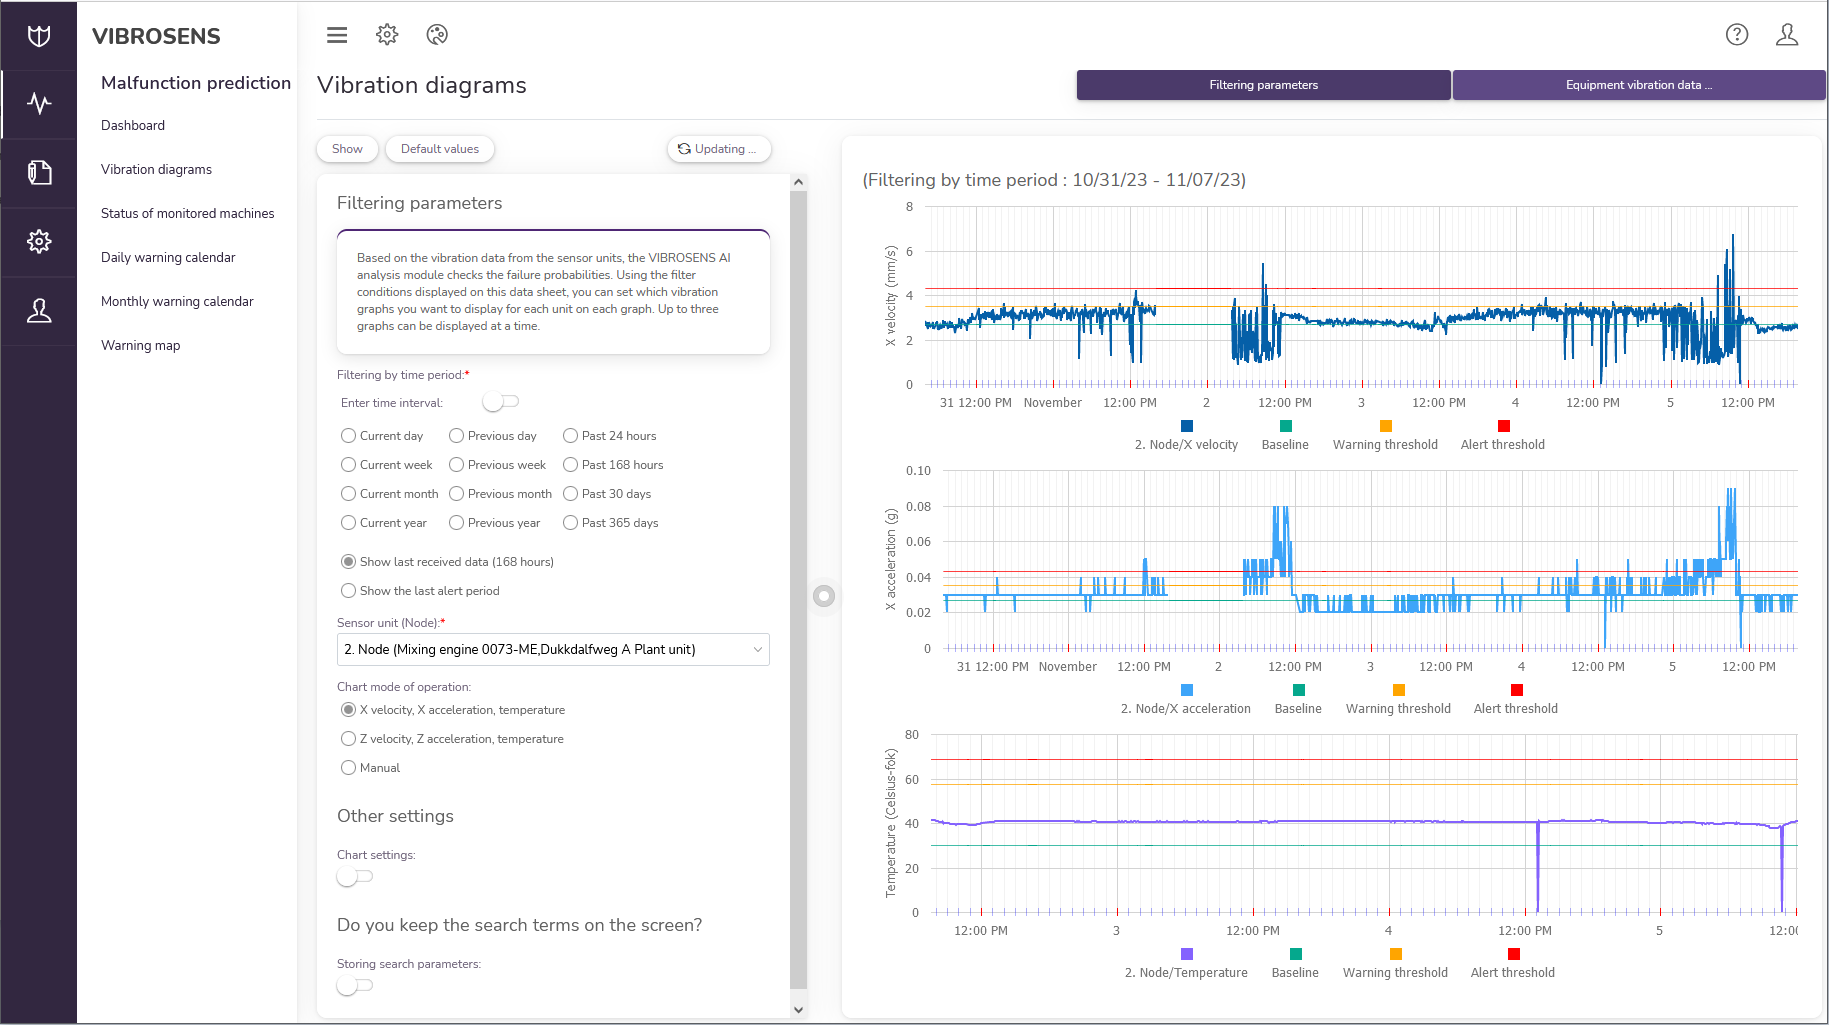1829x1025 pixels.
Task: Open the documents icon in sidebar
Action: tap(39, 173)
